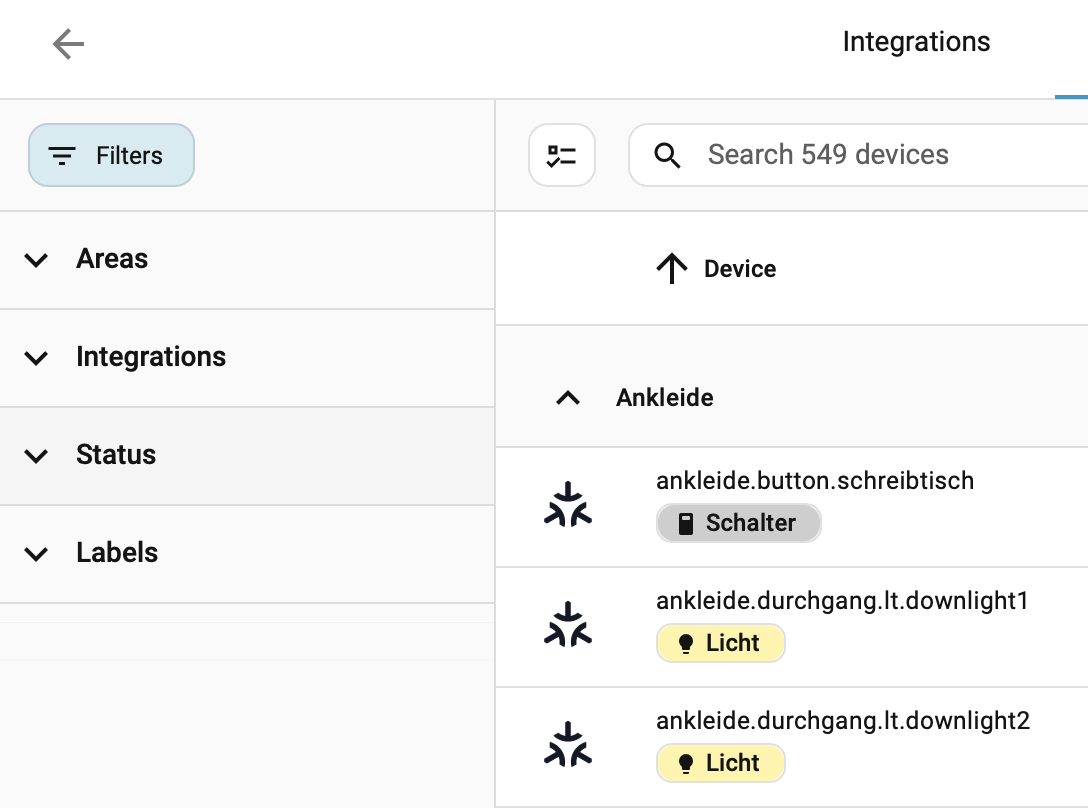
Task: Enable selection mode checklist icon
Action: click(562, 155)
